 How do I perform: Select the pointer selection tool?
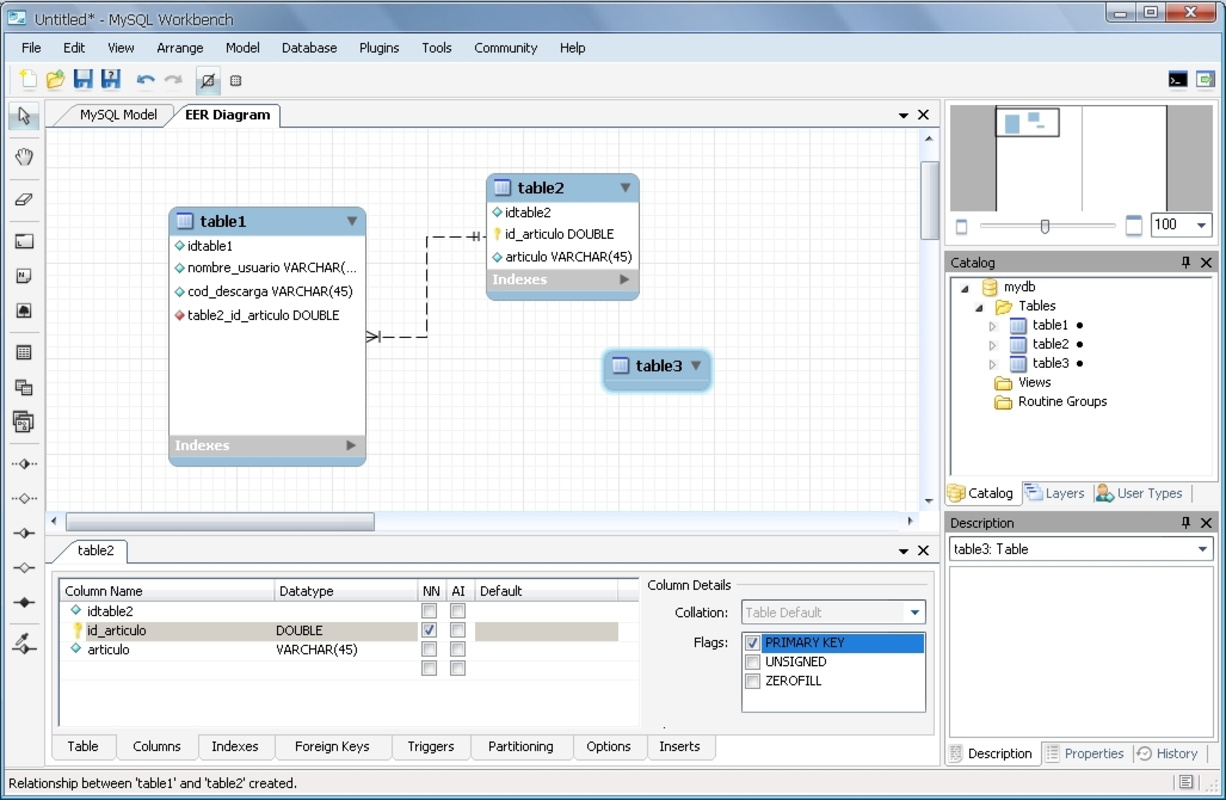pos(24,116)
